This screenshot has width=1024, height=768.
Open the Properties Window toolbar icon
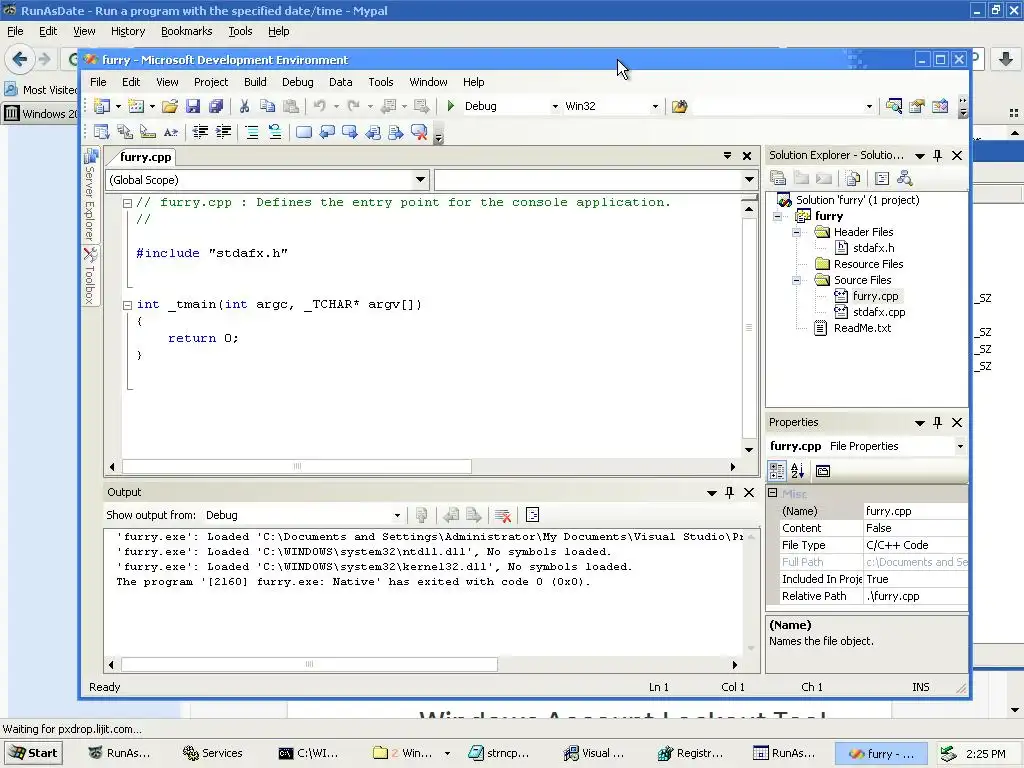pos(917,106)
